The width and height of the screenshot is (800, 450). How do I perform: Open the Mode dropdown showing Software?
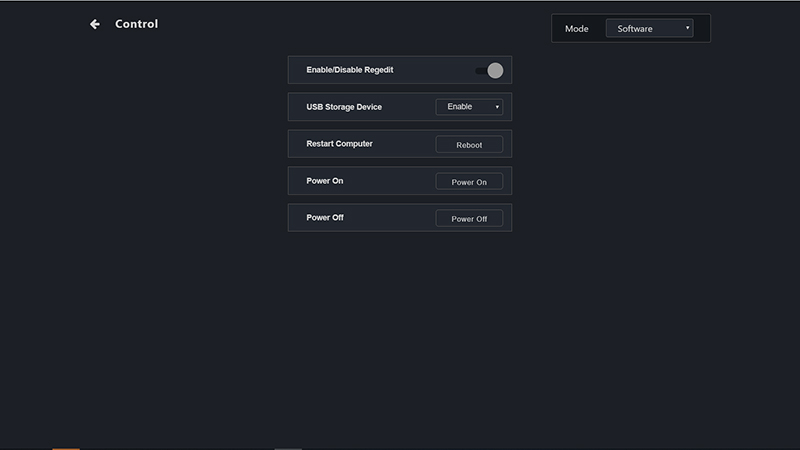click(x=649, y=29)
